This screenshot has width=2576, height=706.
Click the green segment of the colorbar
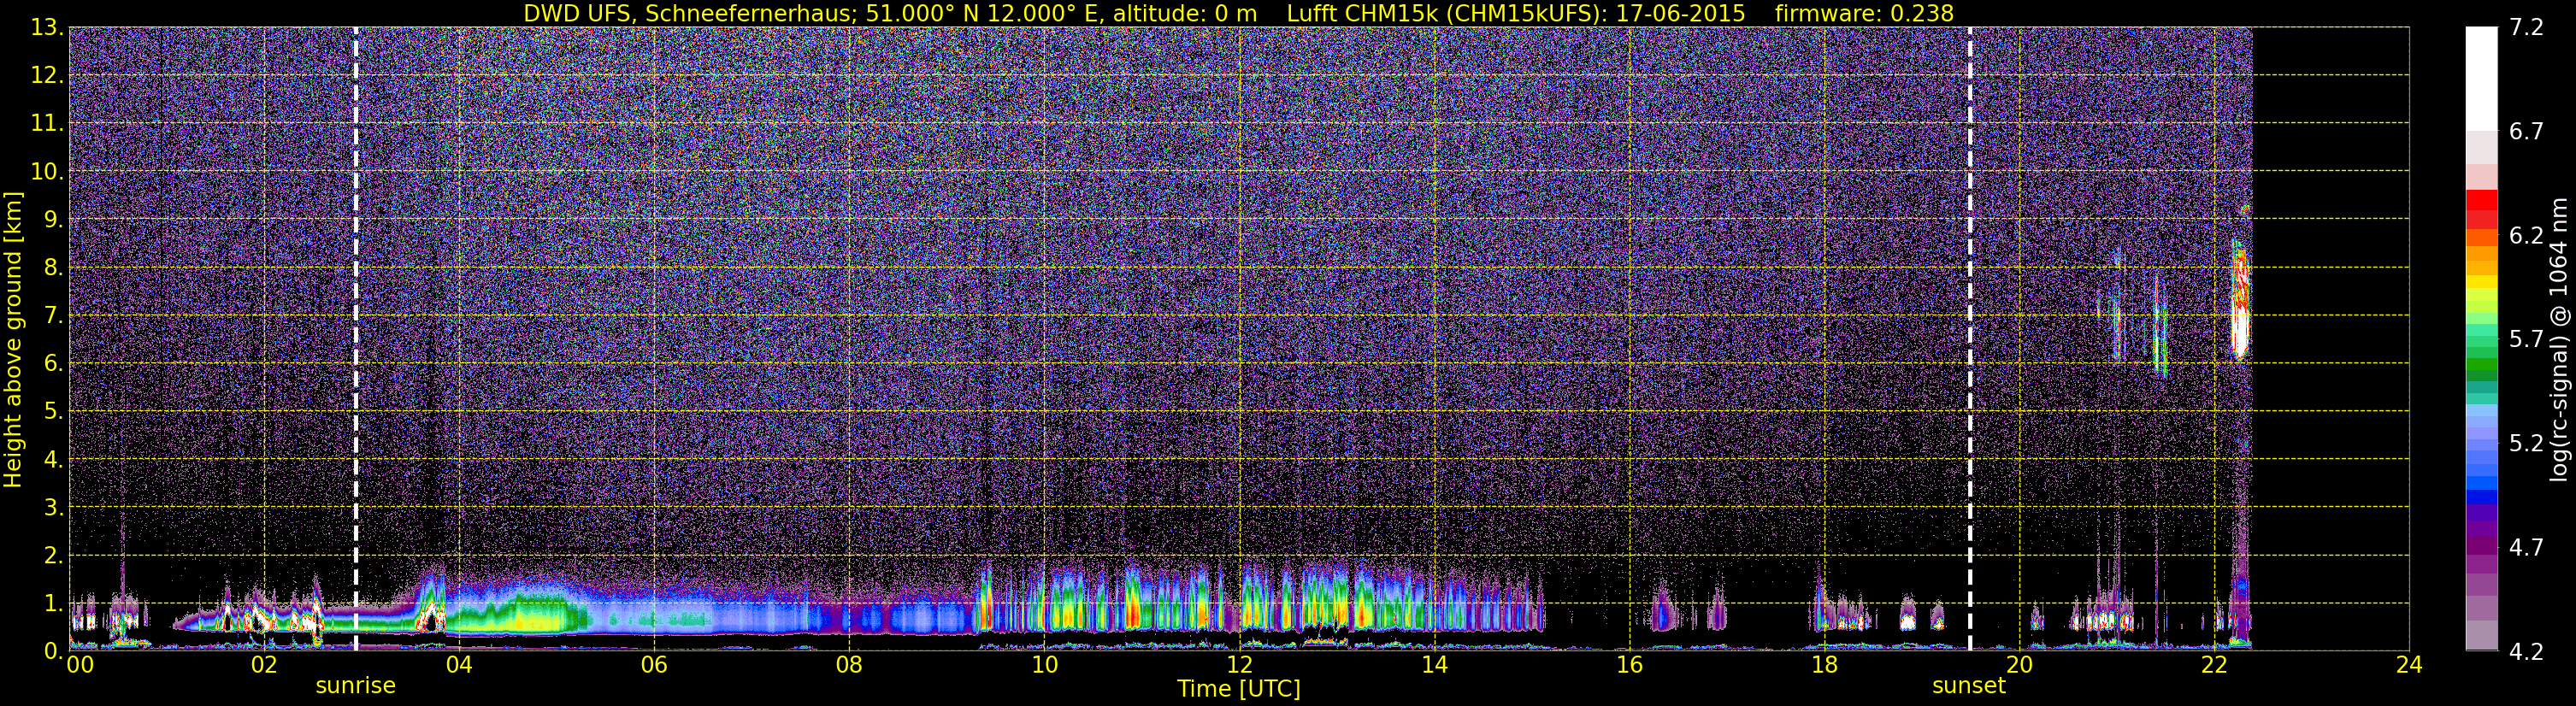coord(2481,370)
